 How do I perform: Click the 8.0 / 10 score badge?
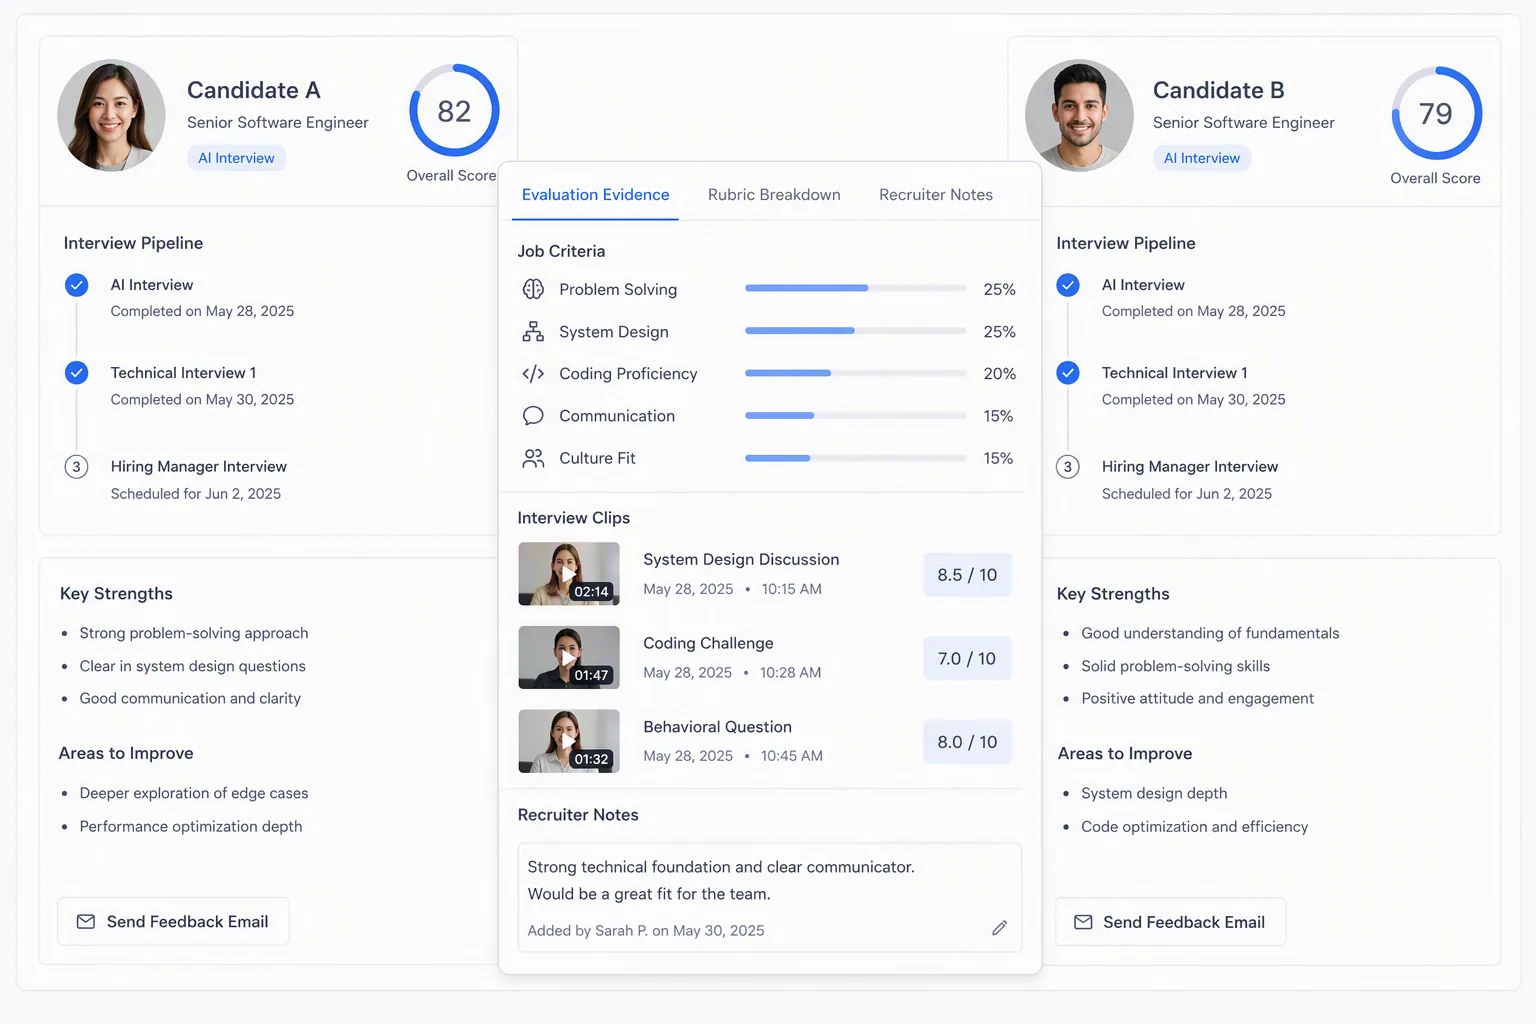coord(967,742)
